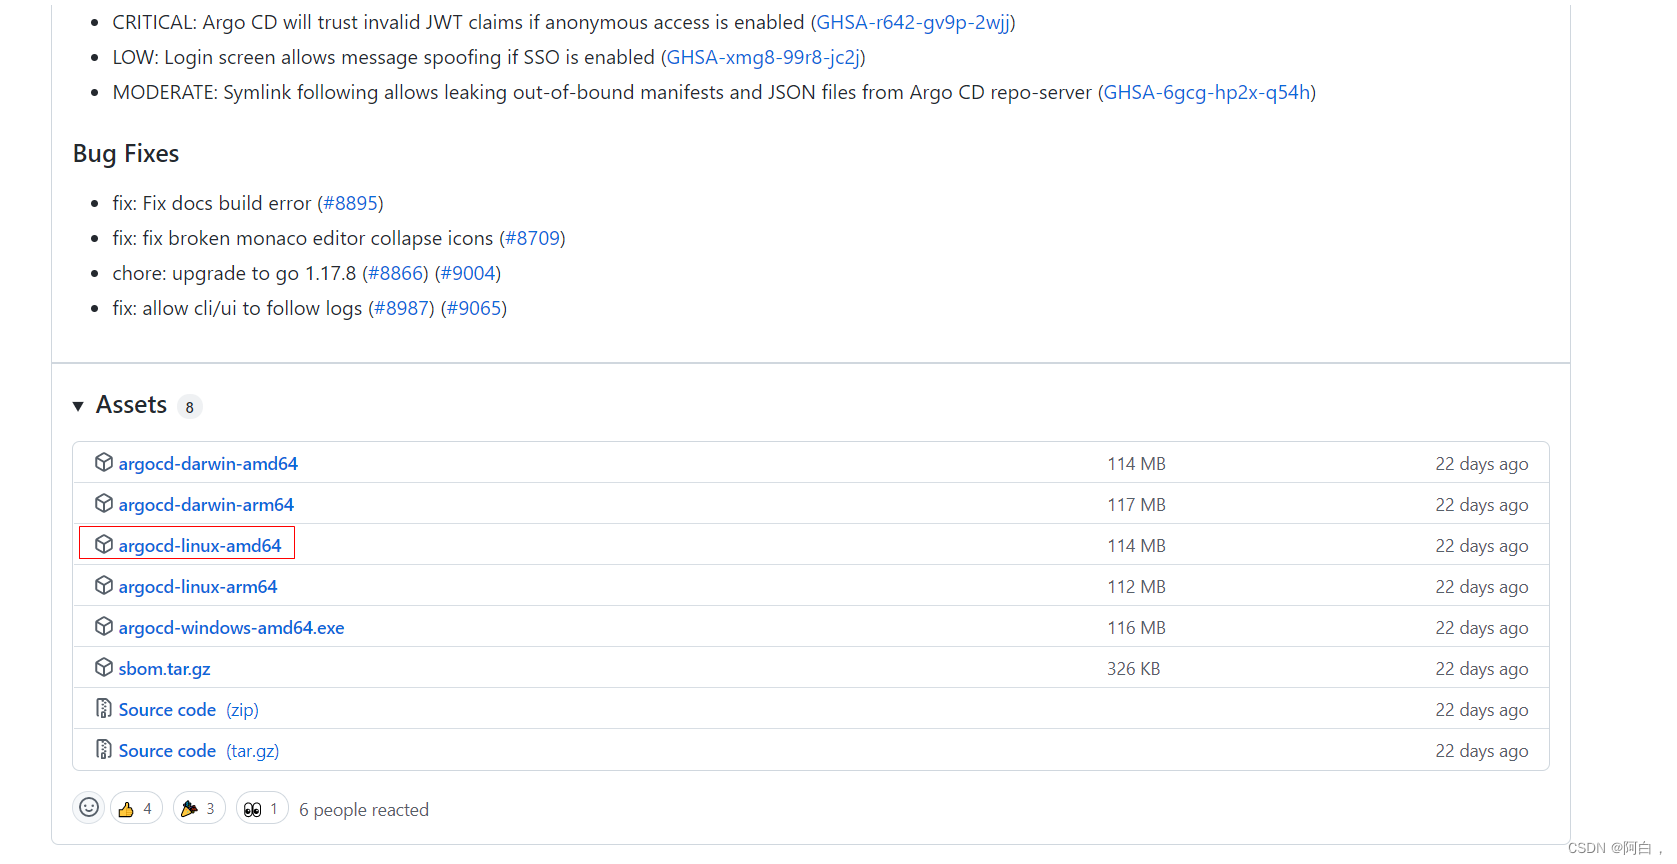The image size is (1677, 864).
Task: Click the 117 MB size value
Action: pyautogui.click(x=1137, y=505)
